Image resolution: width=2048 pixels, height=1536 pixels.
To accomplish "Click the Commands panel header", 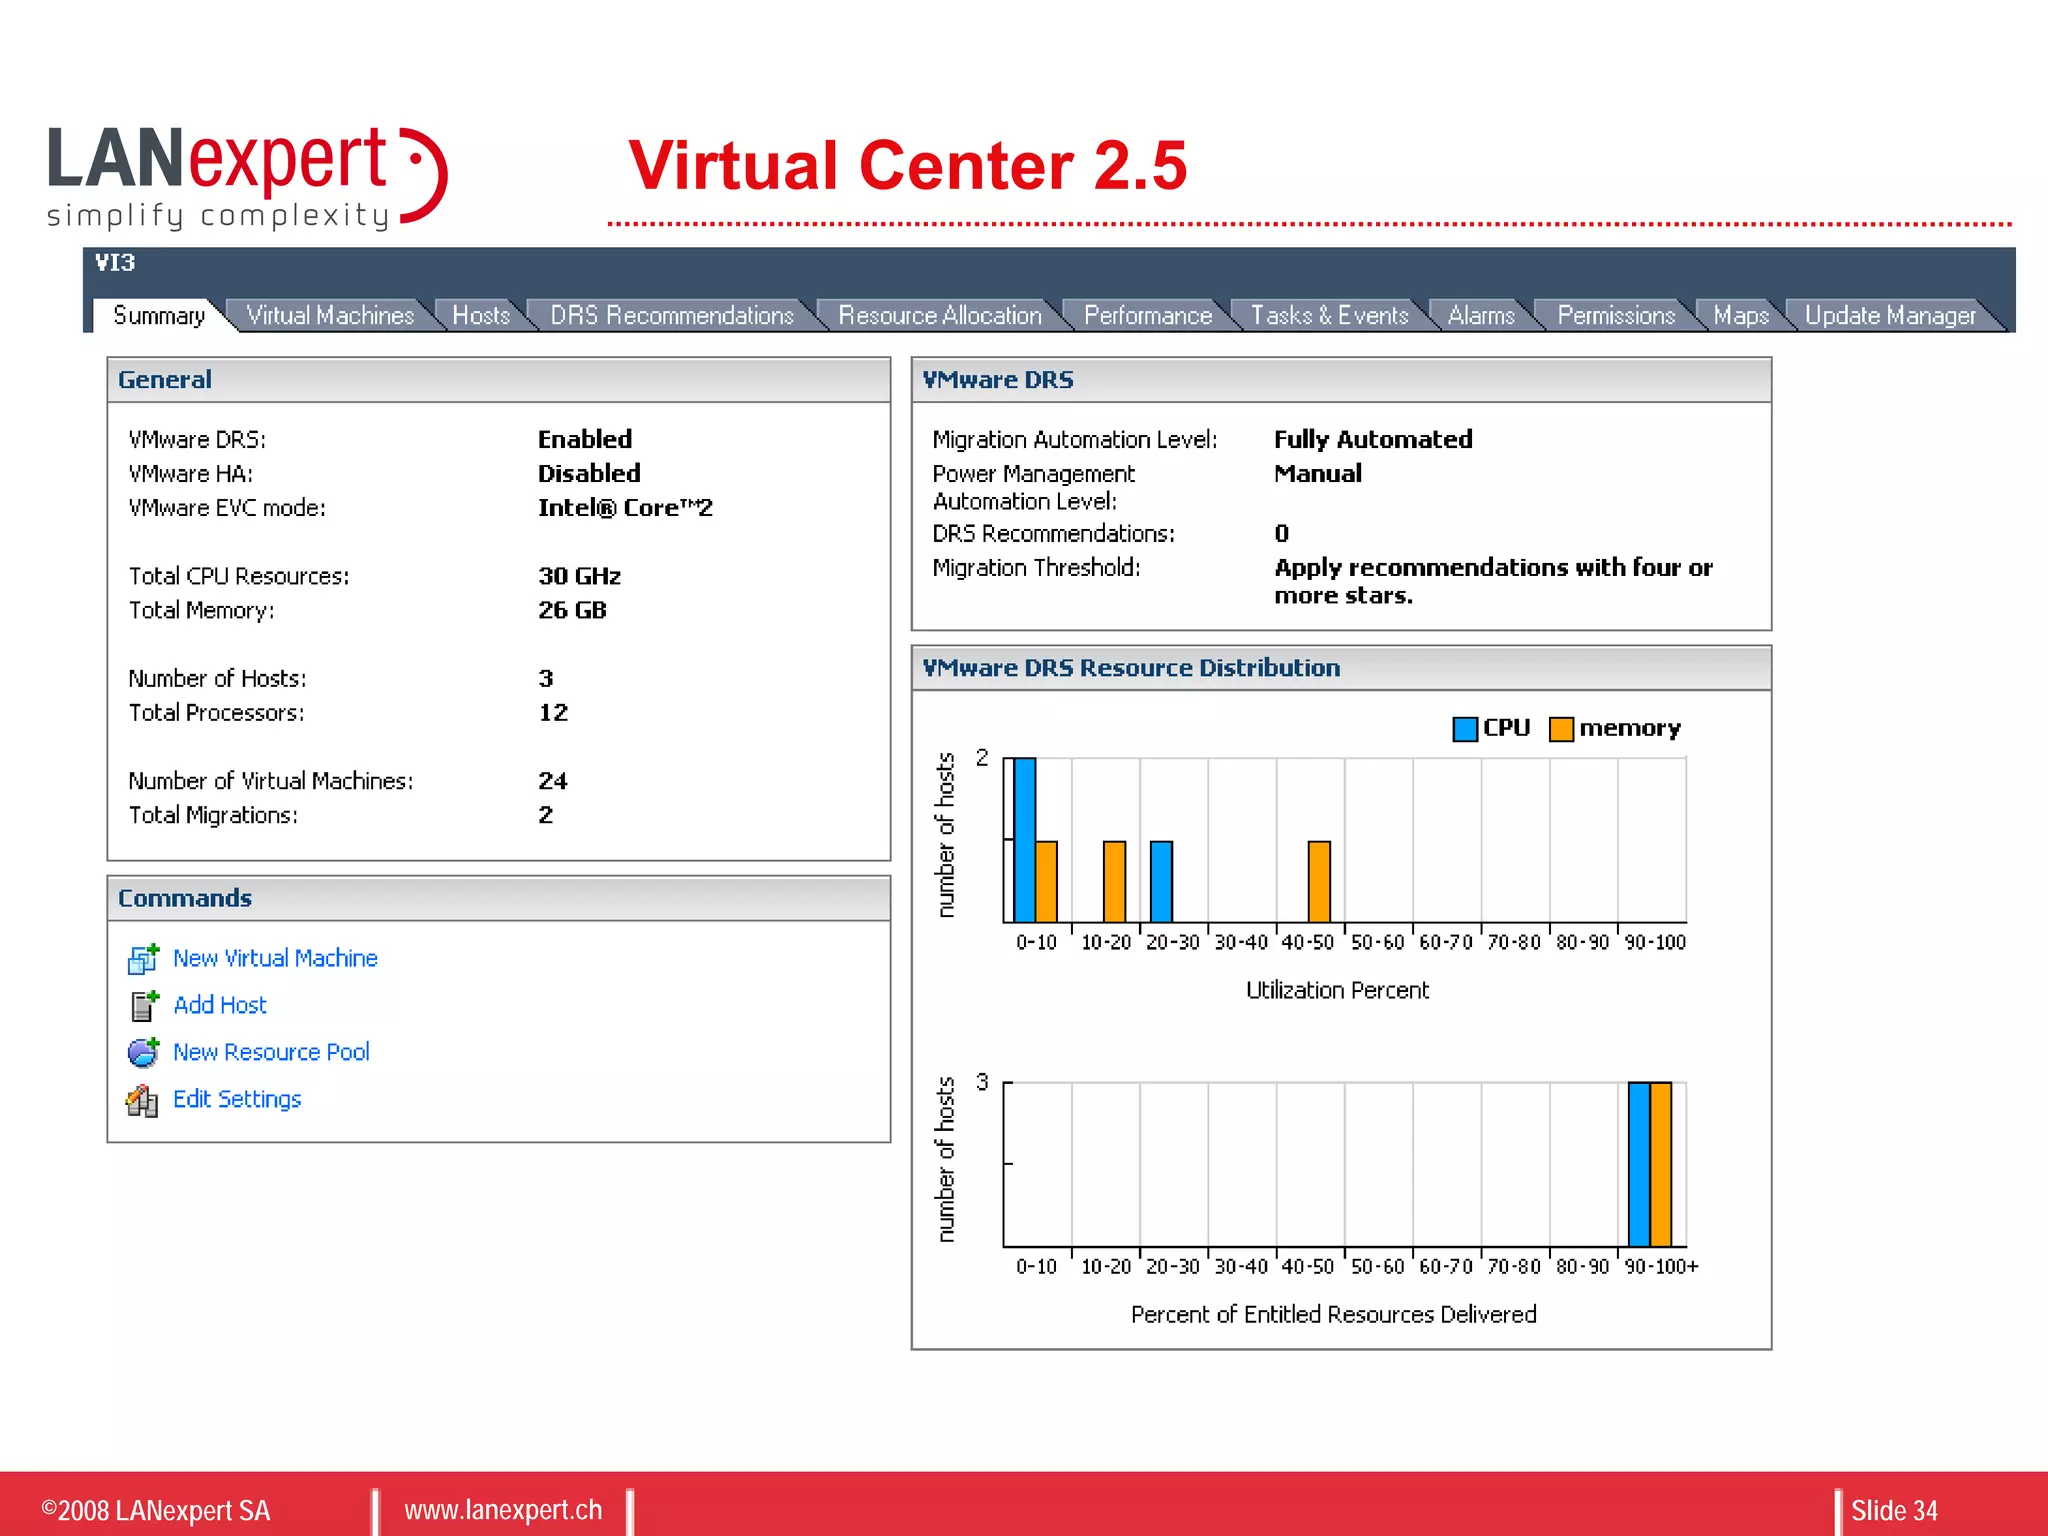I will [499, 898].
